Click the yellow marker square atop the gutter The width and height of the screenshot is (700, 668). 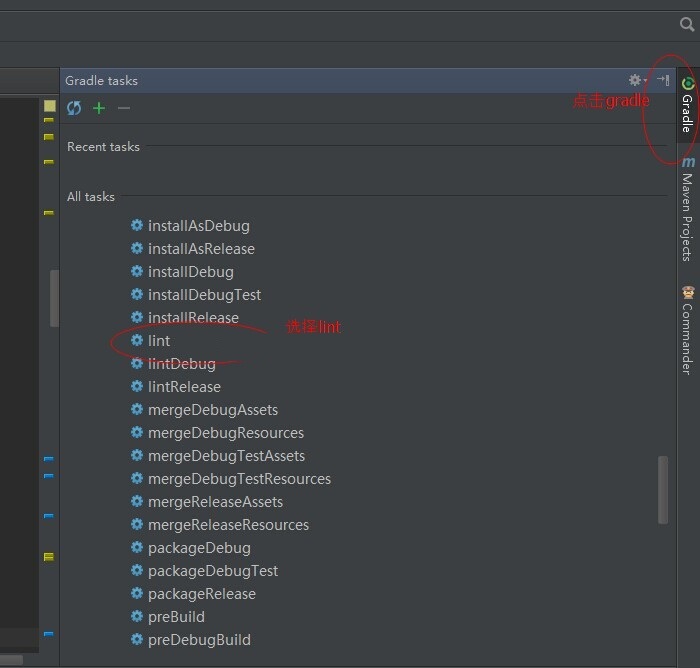point(50,106)
